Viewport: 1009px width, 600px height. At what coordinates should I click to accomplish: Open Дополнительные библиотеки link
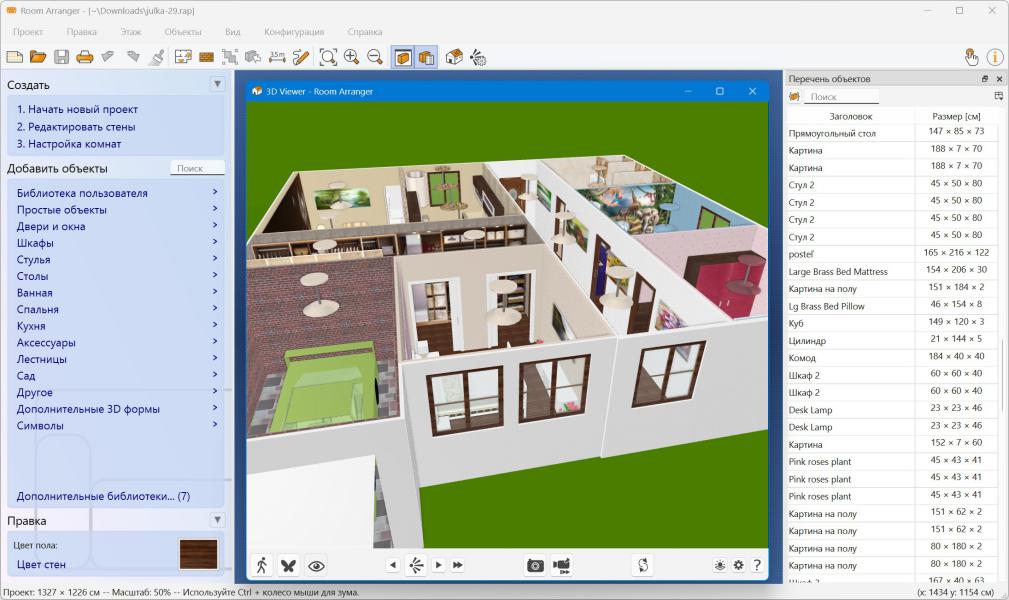(x=103, y=496)
